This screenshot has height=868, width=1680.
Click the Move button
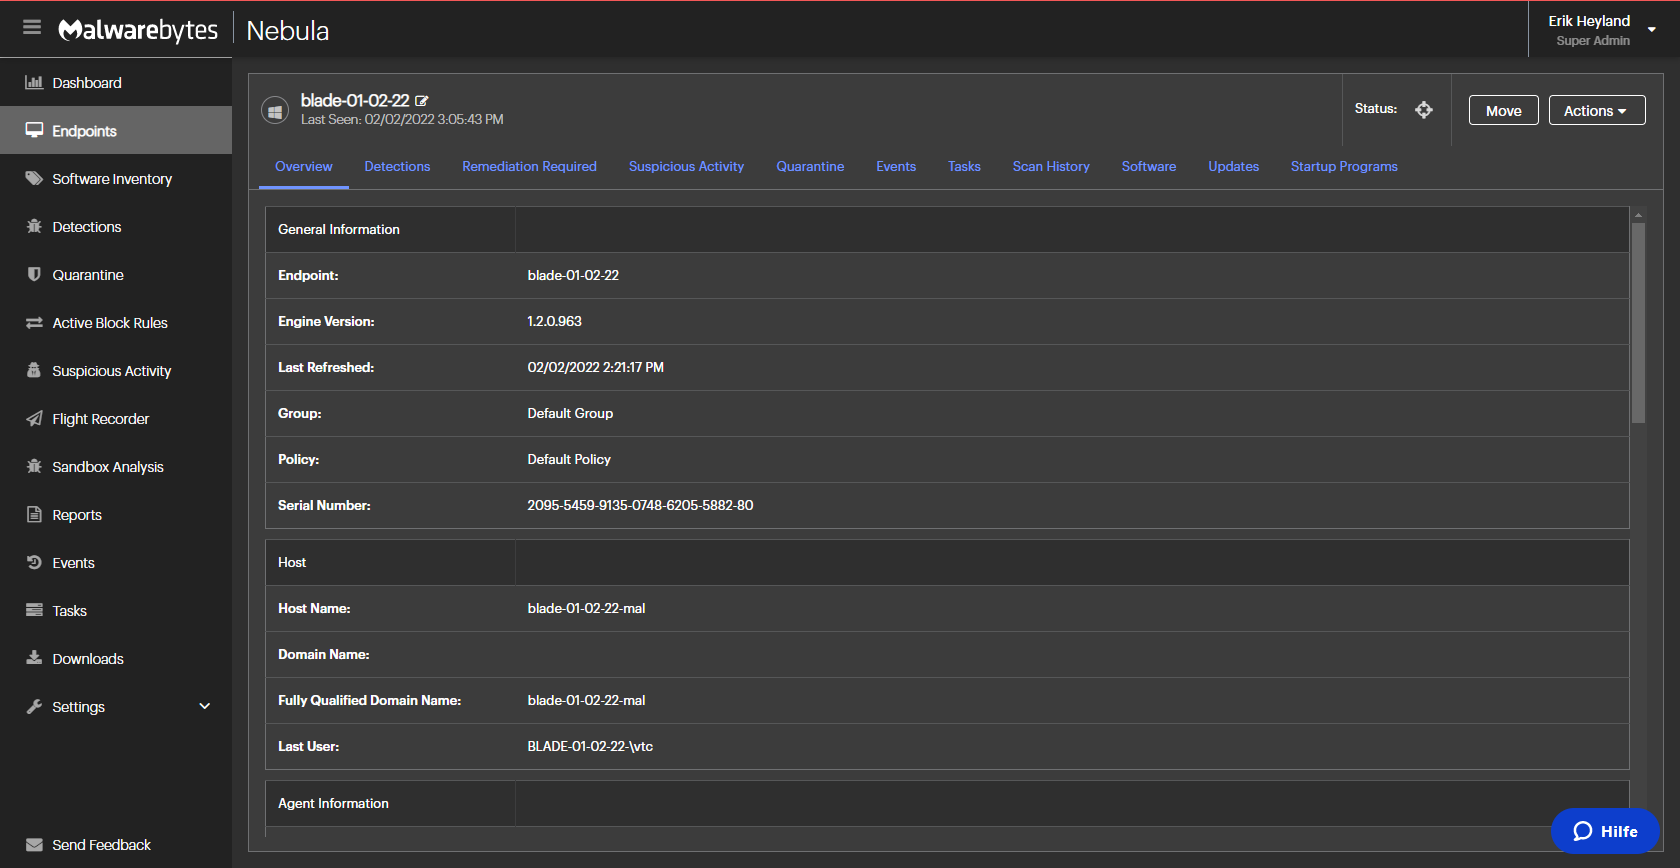click(1503, 111)
